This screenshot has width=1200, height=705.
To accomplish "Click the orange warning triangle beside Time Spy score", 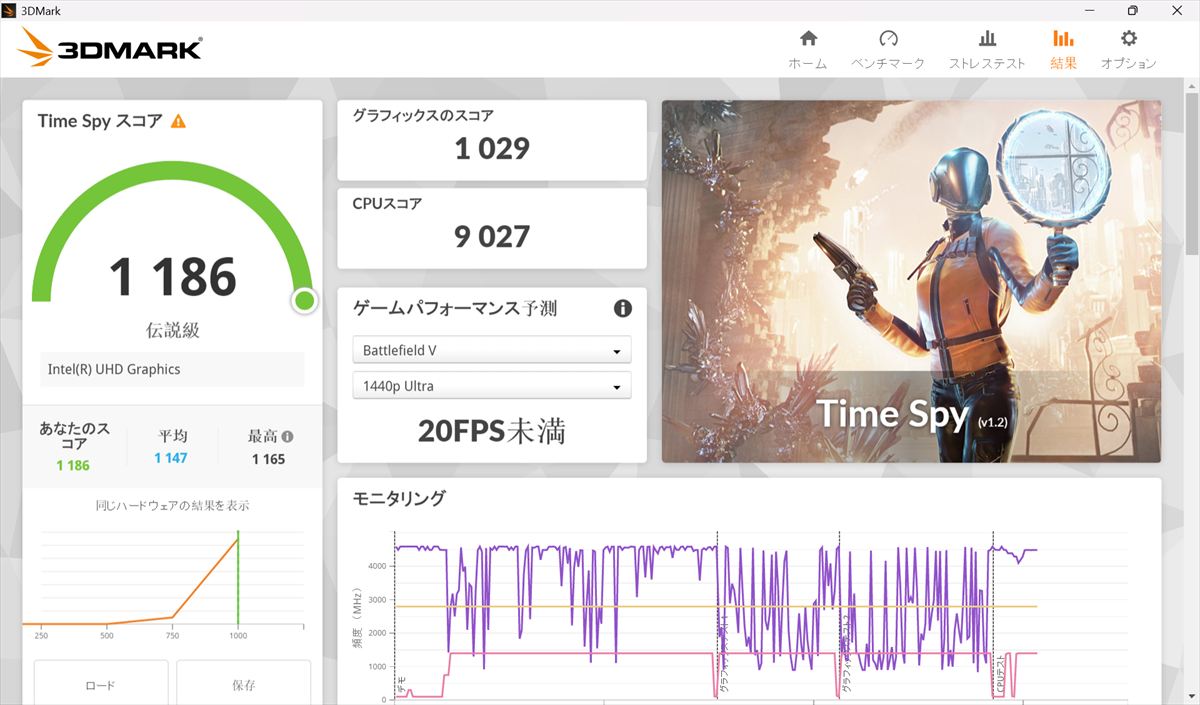I will pyautogui.click(x=178, y=121).
